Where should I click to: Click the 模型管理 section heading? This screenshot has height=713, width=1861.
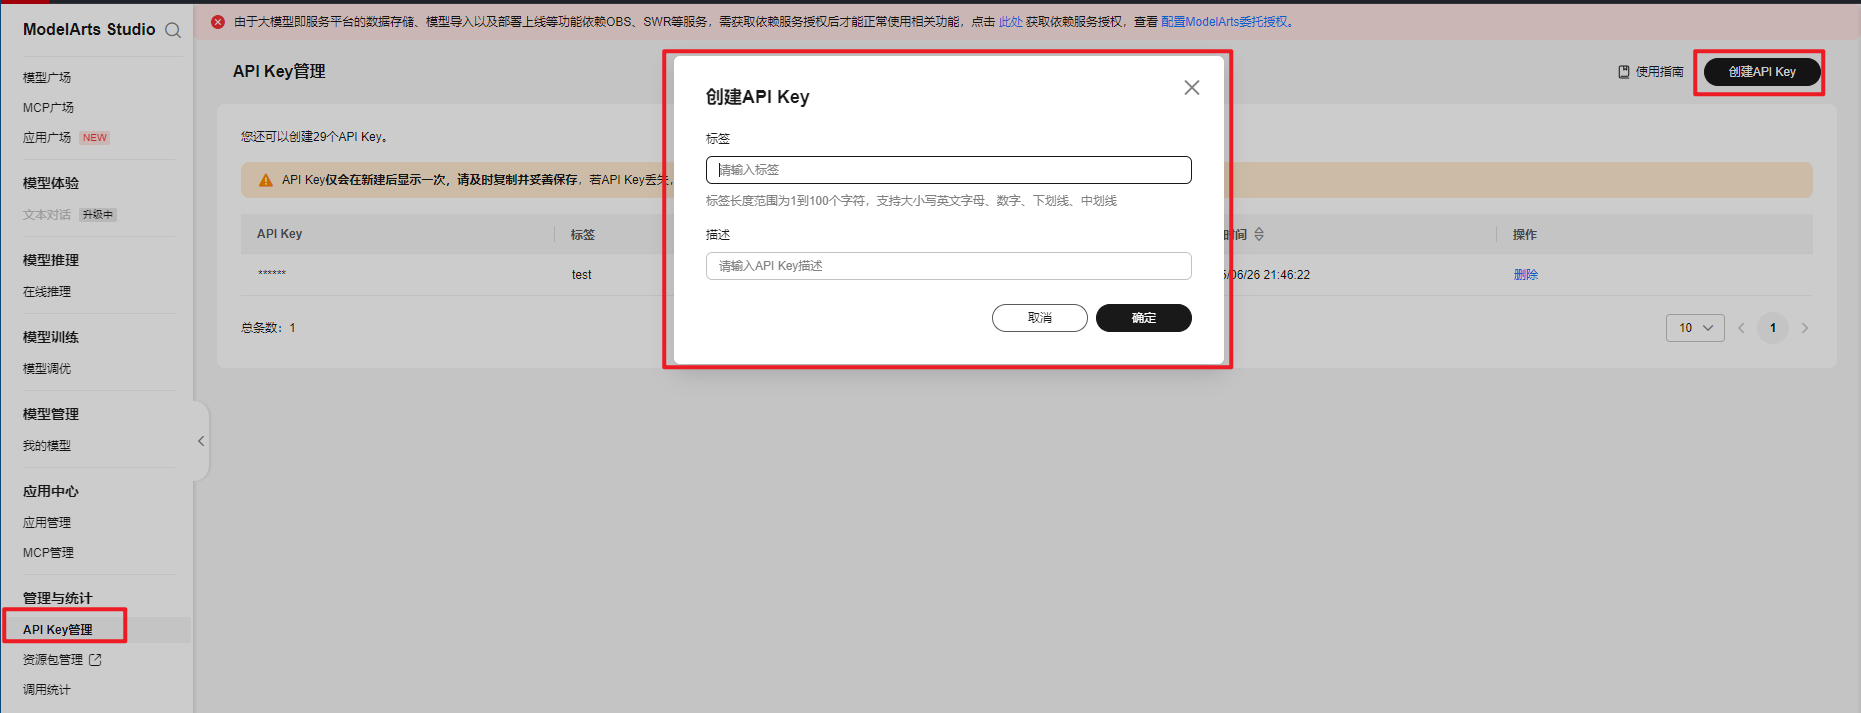tap(51, 415)
